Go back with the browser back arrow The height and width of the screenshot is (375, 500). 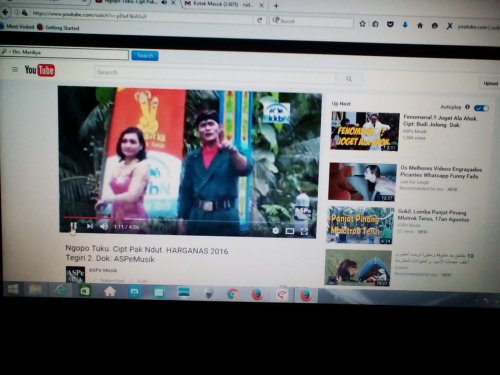coord(5,12)
